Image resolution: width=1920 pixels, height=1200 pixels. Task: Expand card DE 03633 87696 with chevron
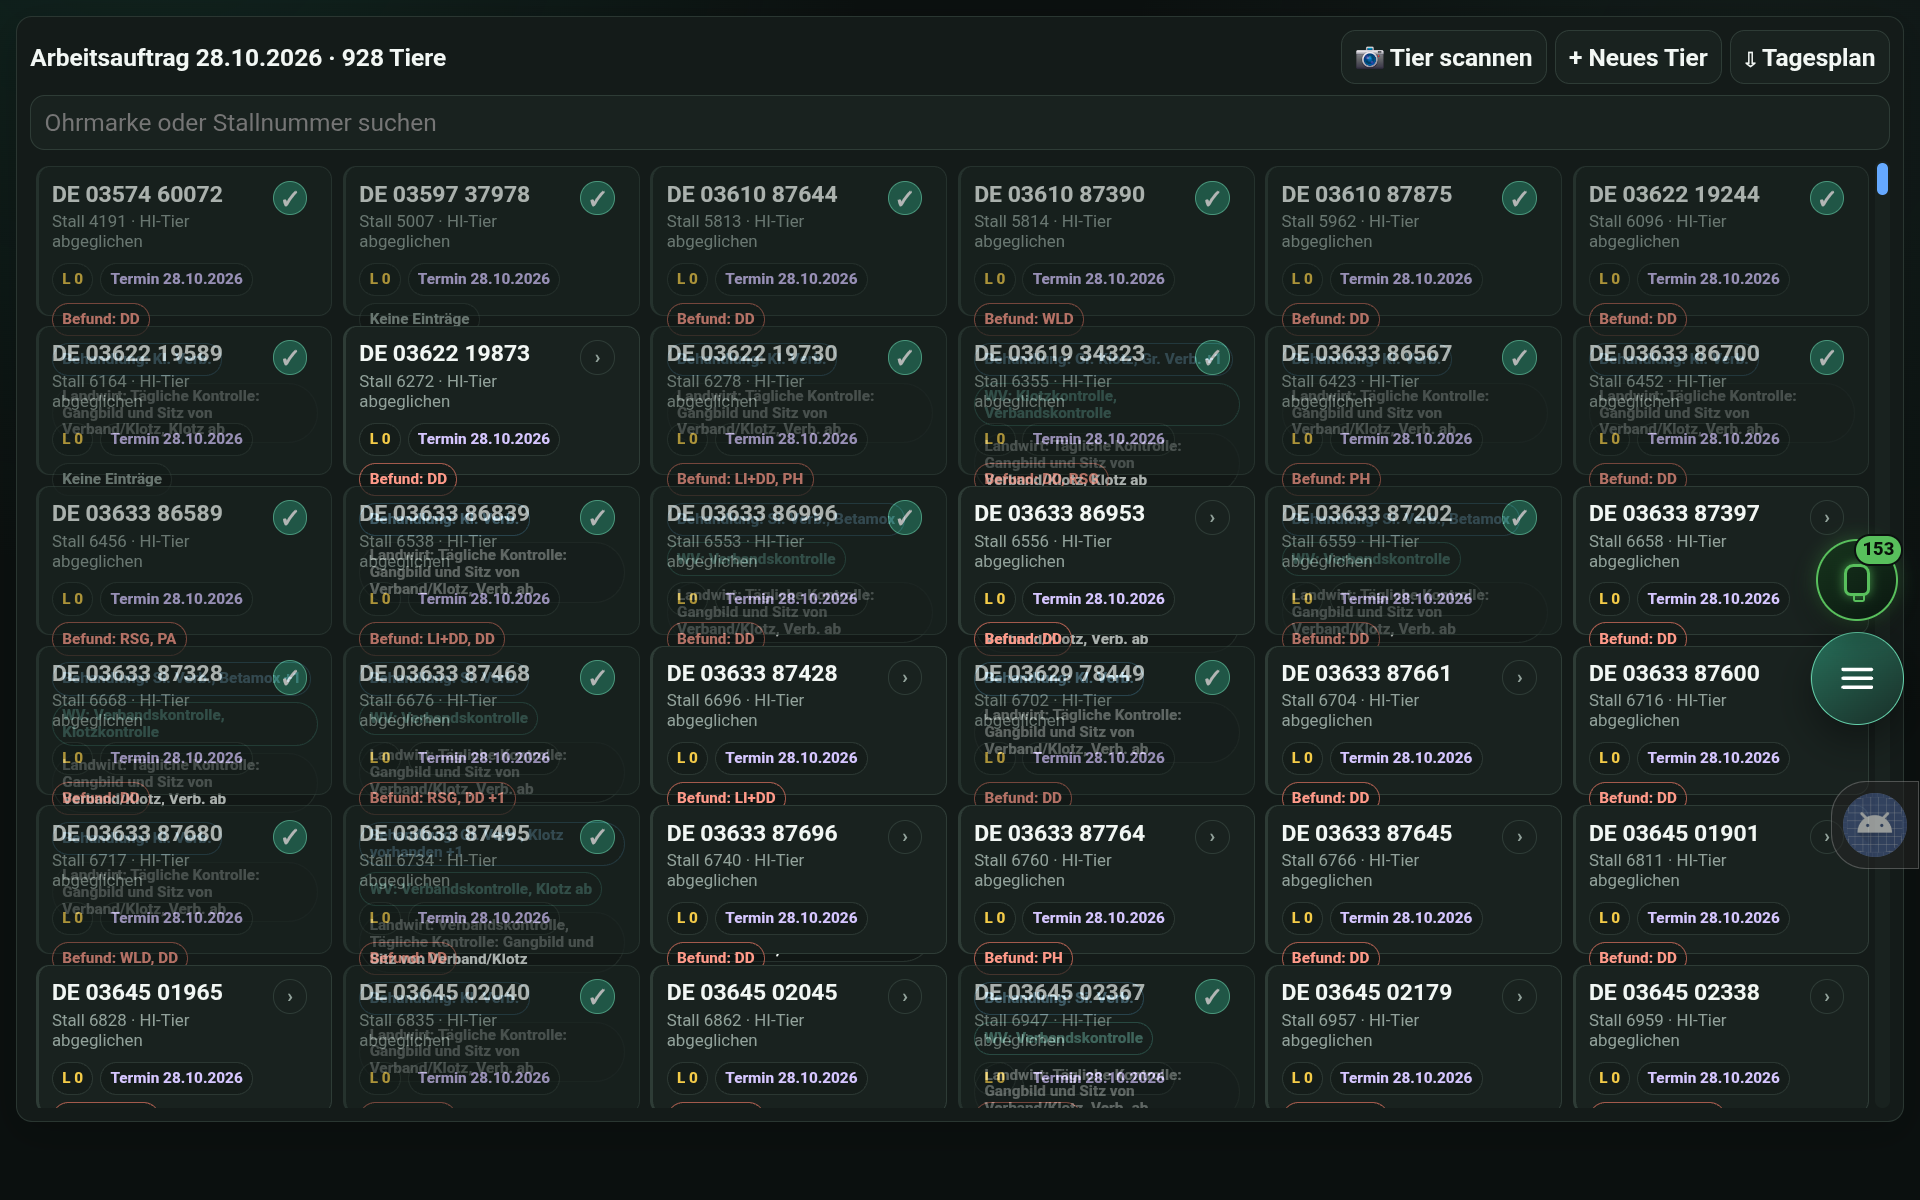pyautogui.click(x=905, y=837)
